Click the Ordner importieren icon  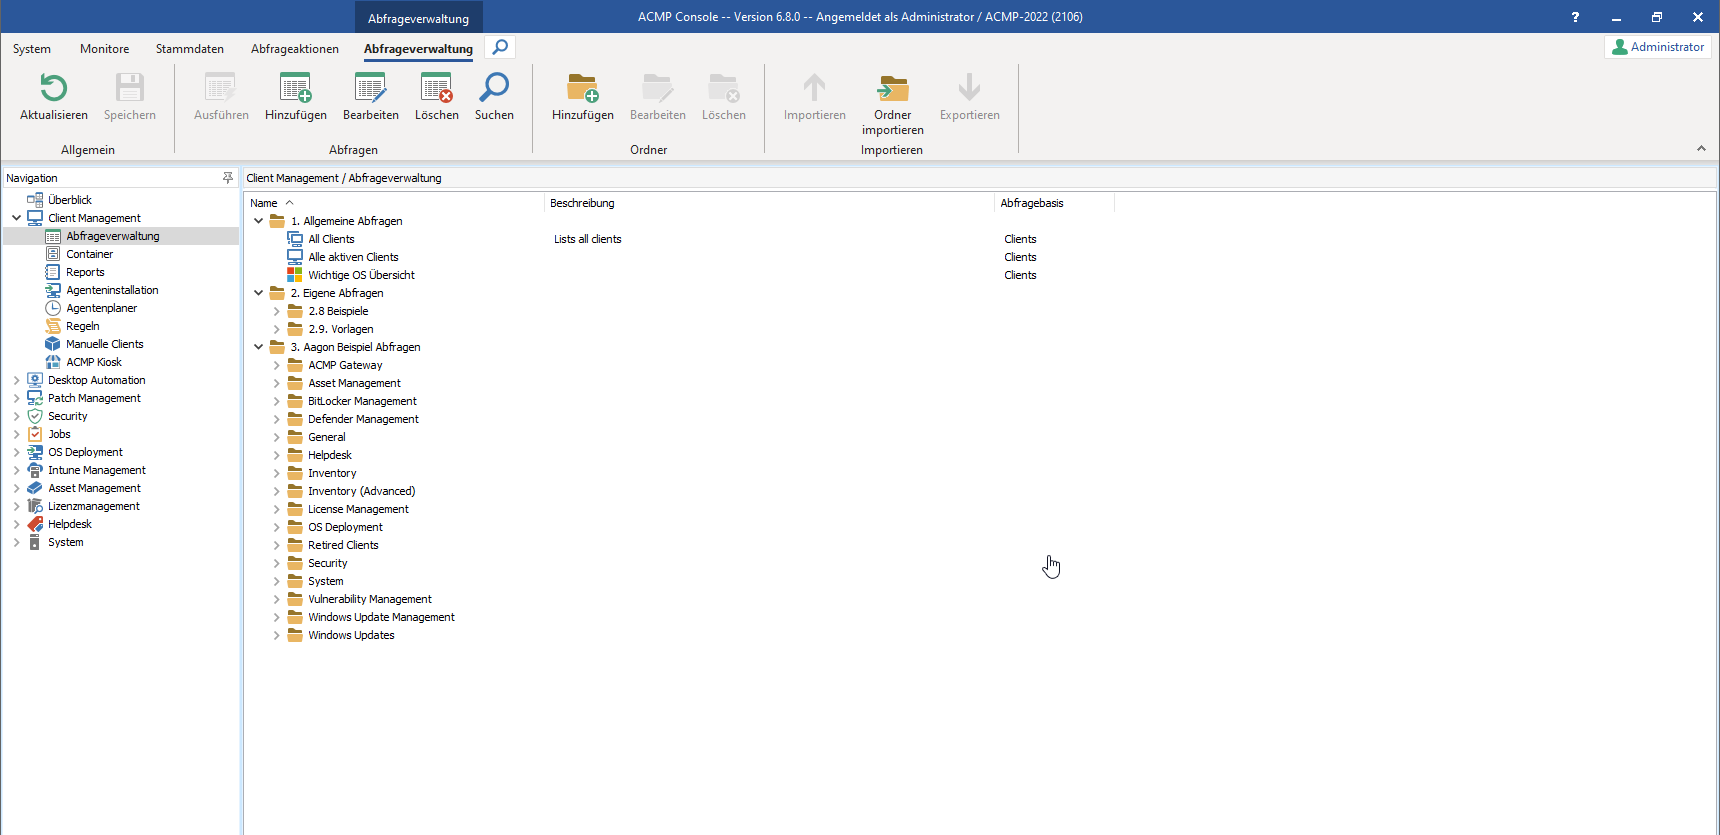pyautogui.click(x=892, y=89)
